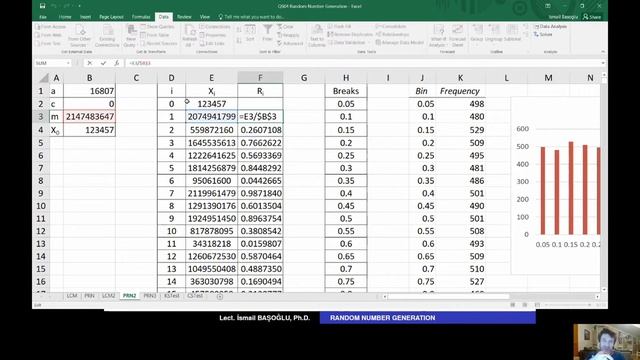Viewport: 640px width, 360px height.
Task: Click the Group outline icon
Action: click(476, 33)
